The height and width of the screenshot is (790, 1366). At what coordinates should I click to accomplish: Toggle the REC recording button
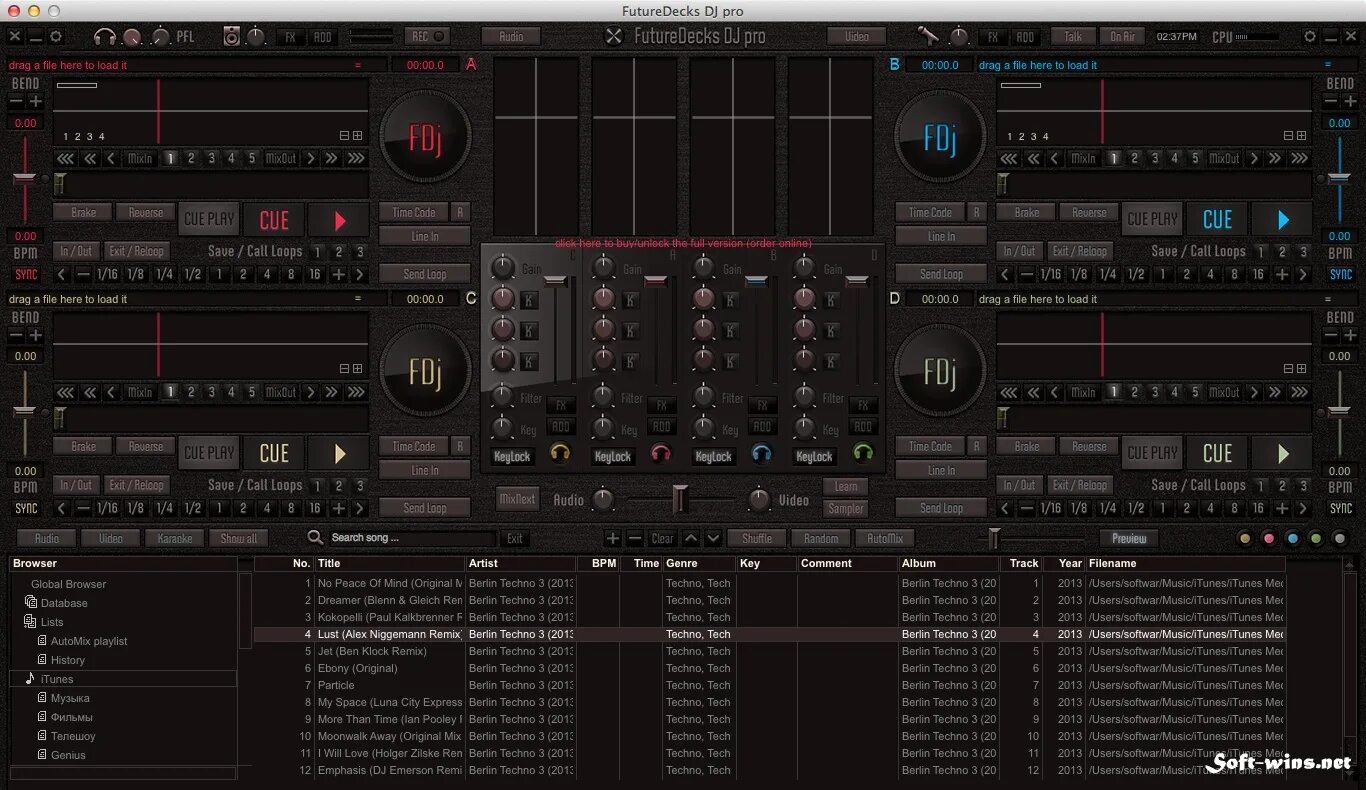click(x=427, y=36)
